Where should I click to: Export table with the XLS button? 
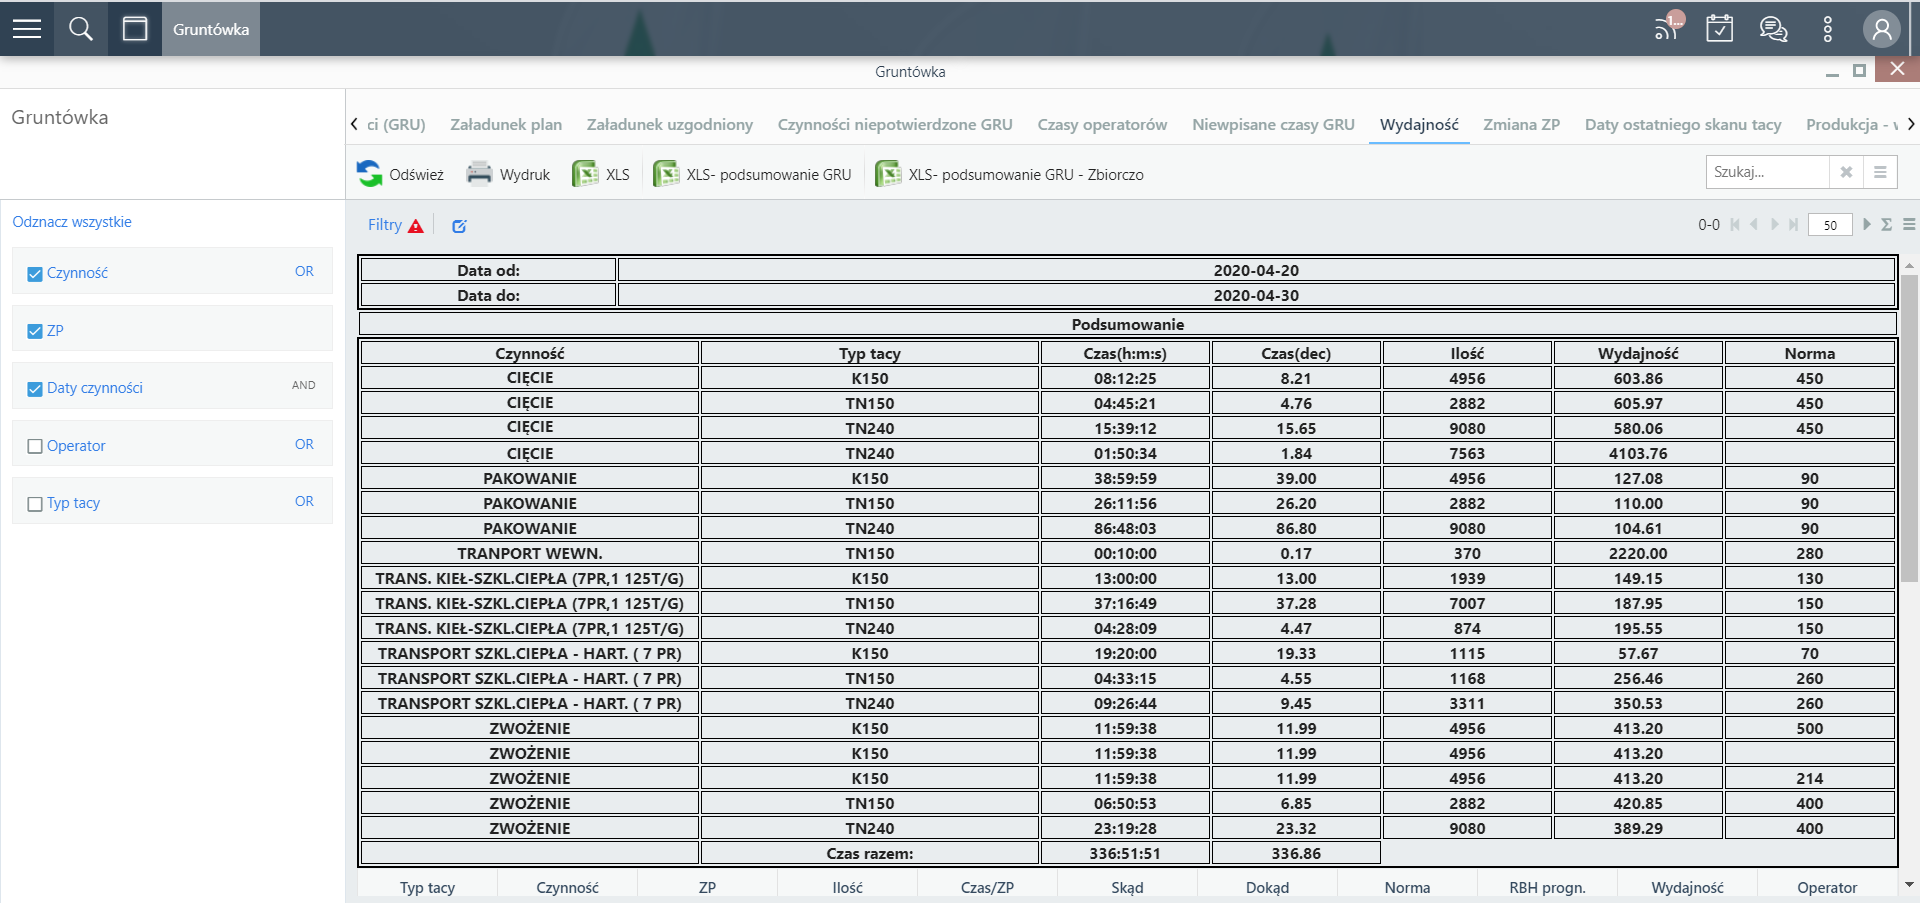tap(601, 174)
